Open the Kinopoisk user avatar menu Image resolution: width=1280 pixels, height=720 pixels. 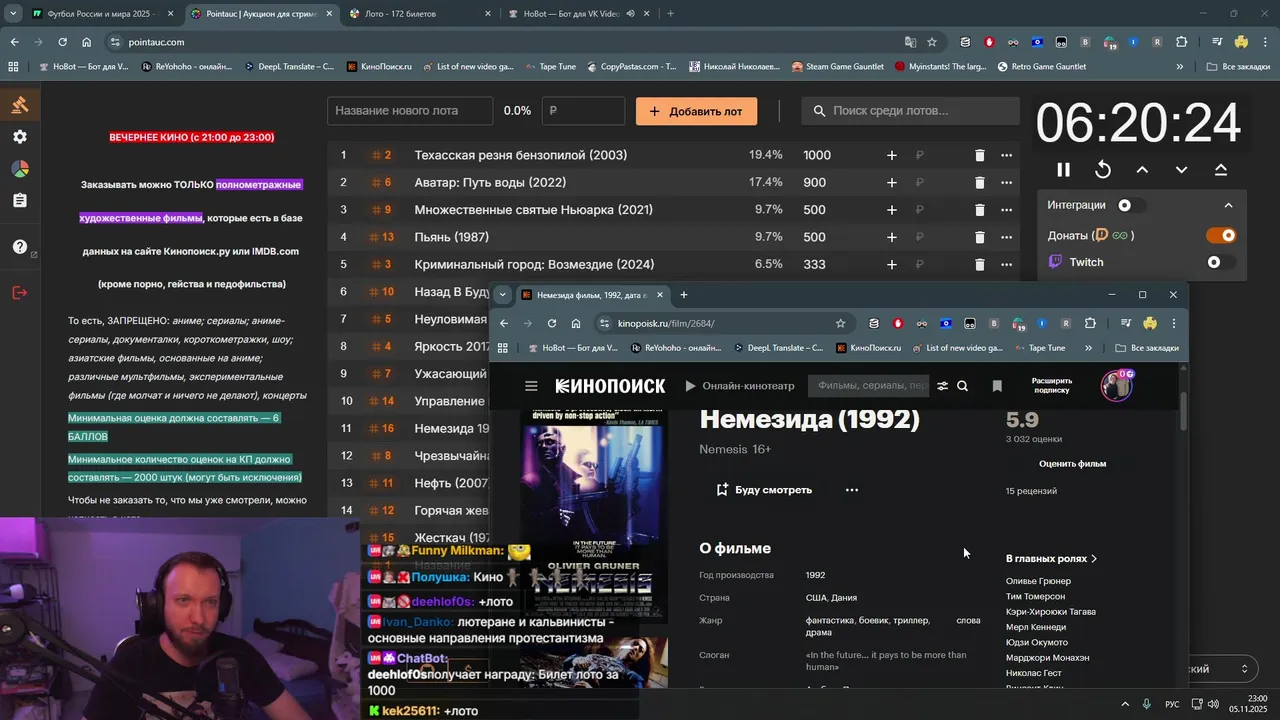[1116, 385]
